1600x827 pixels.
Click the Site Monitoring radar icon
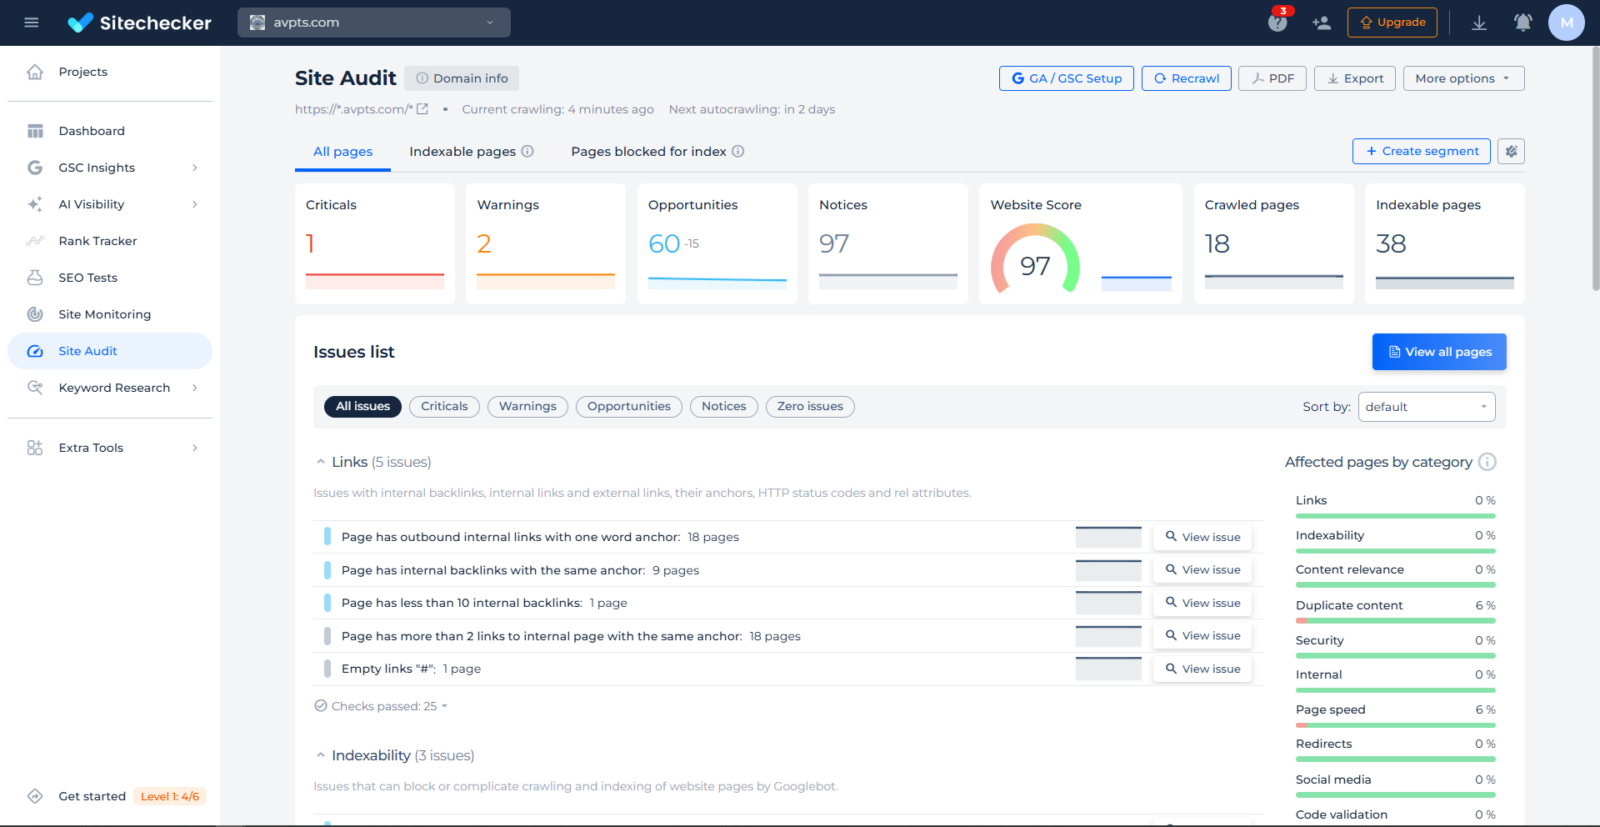[x=35, y=314]
